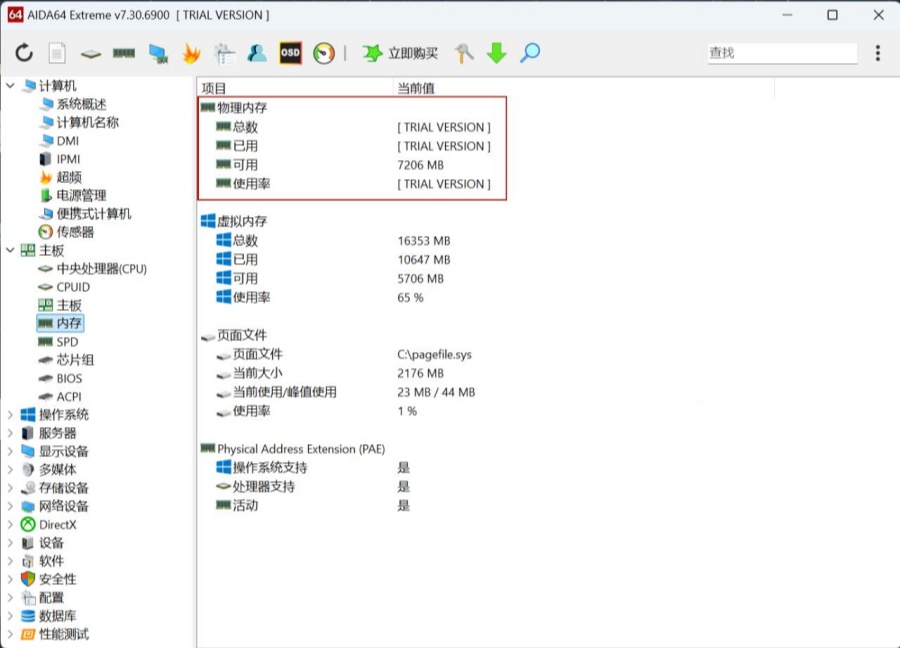Select the 性能测试 benchmark category
Image resolution: width=900 pixels, height=648 pixels.
coord(63,634)
